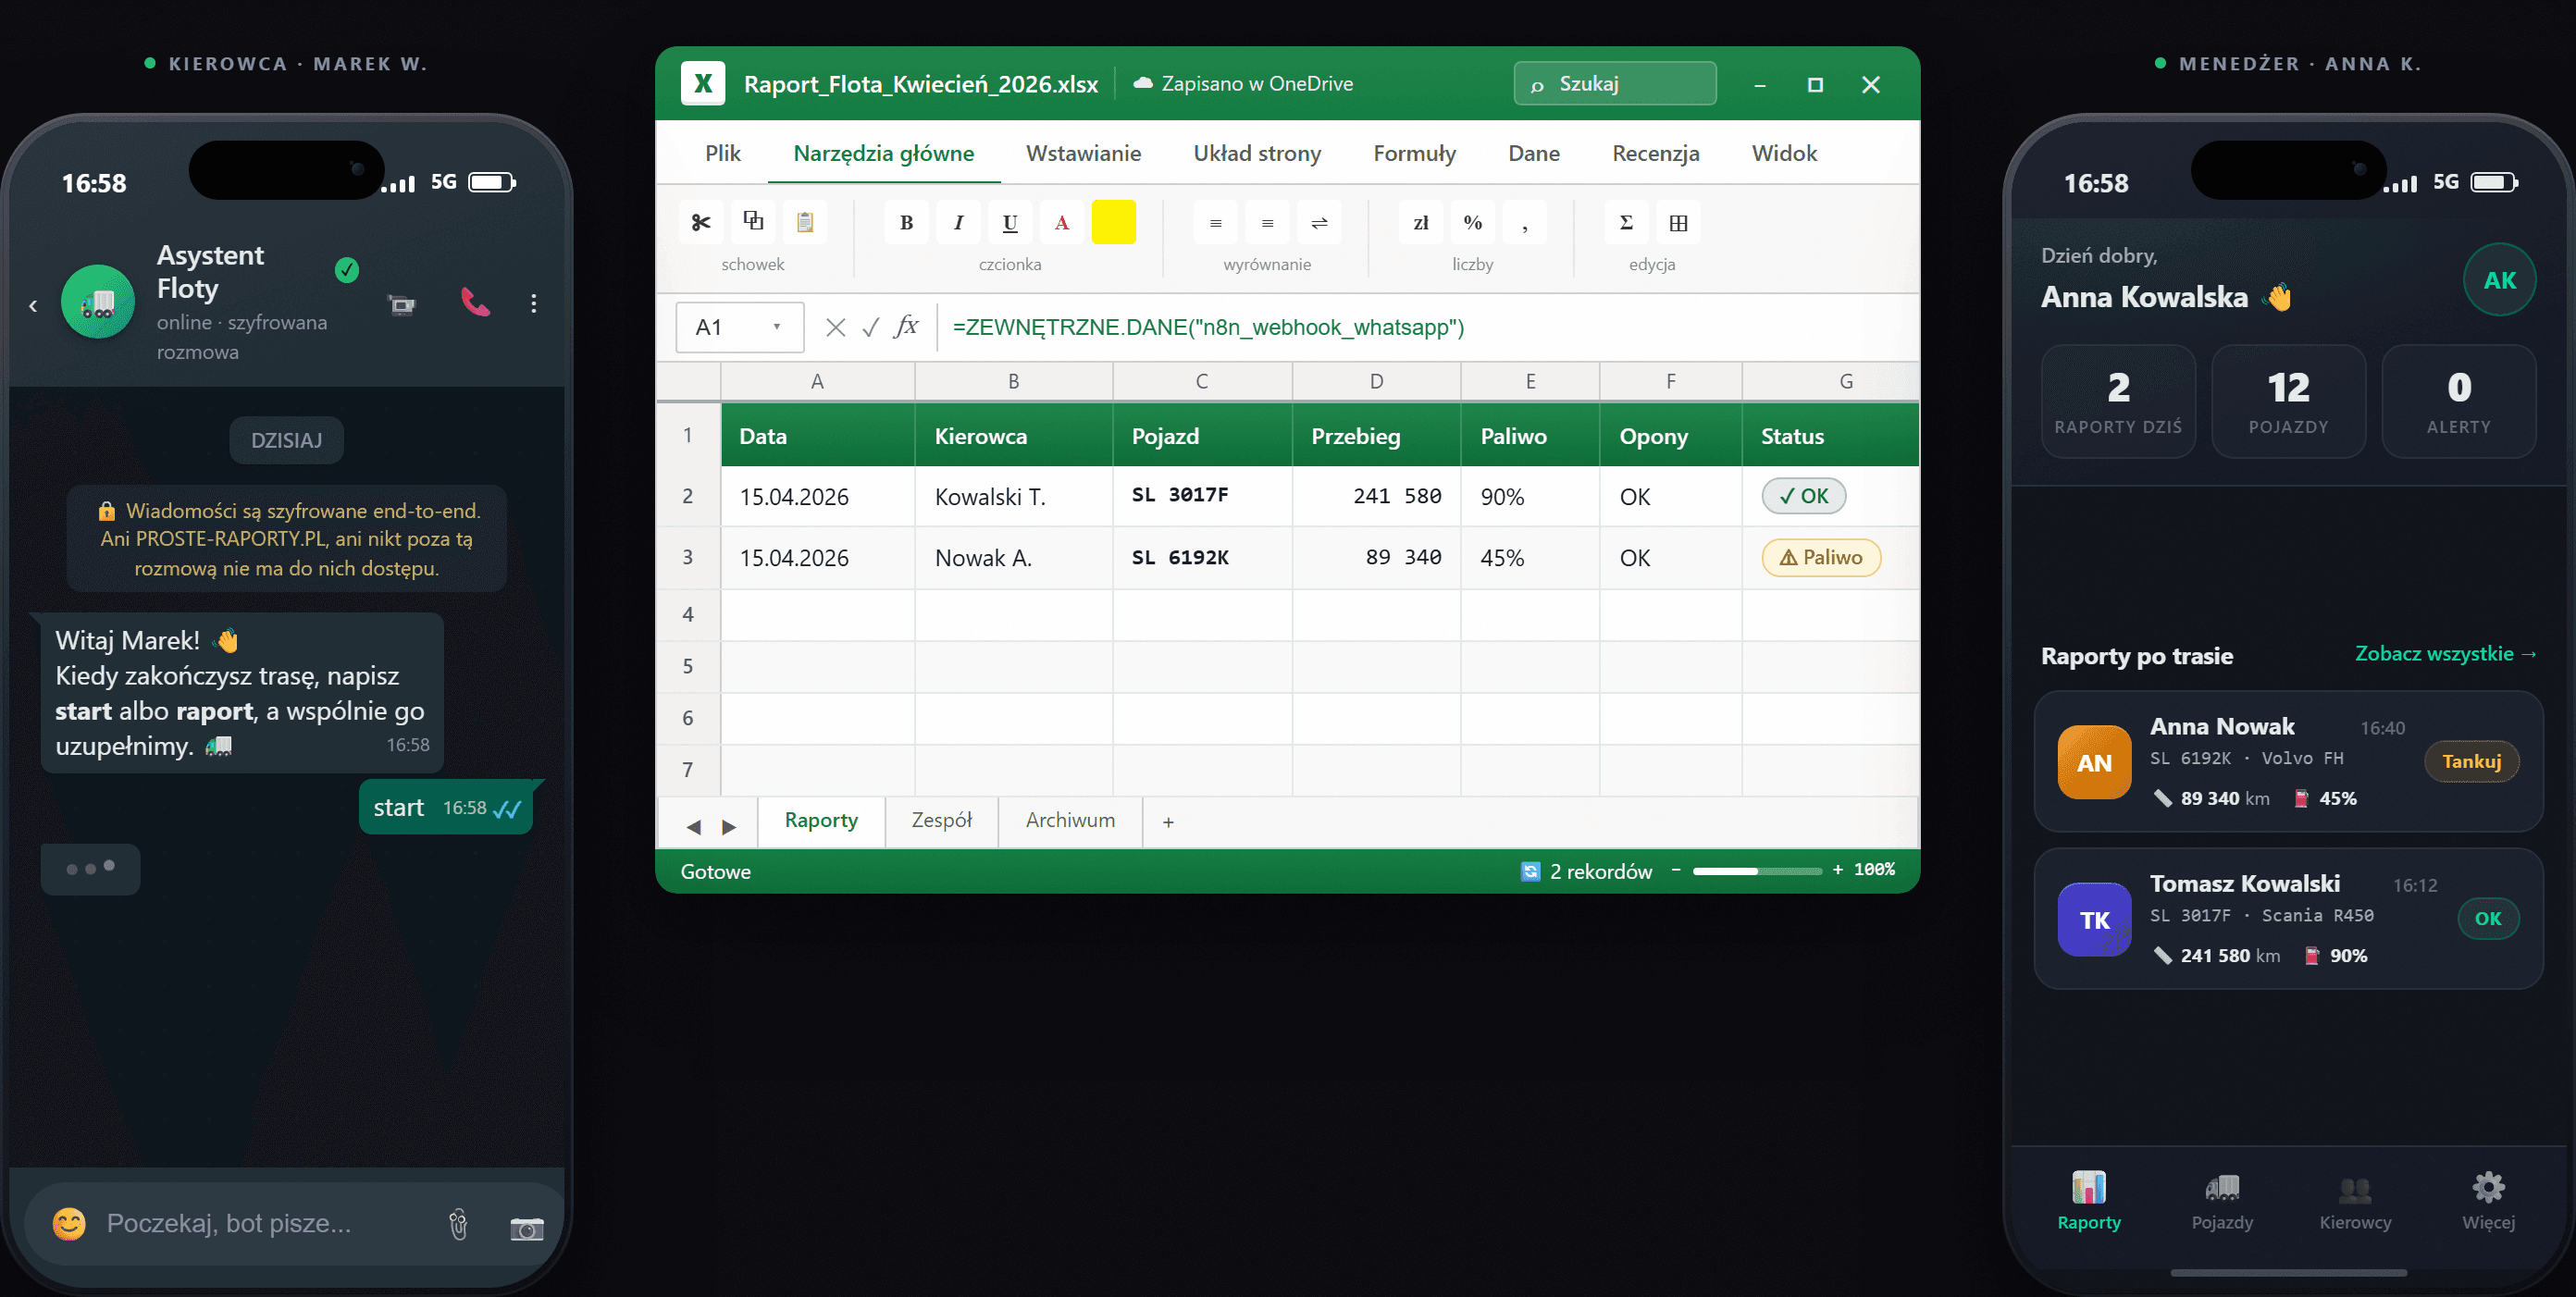
Task: Apply comma thousands separator format
Action: pos(1525,222)
